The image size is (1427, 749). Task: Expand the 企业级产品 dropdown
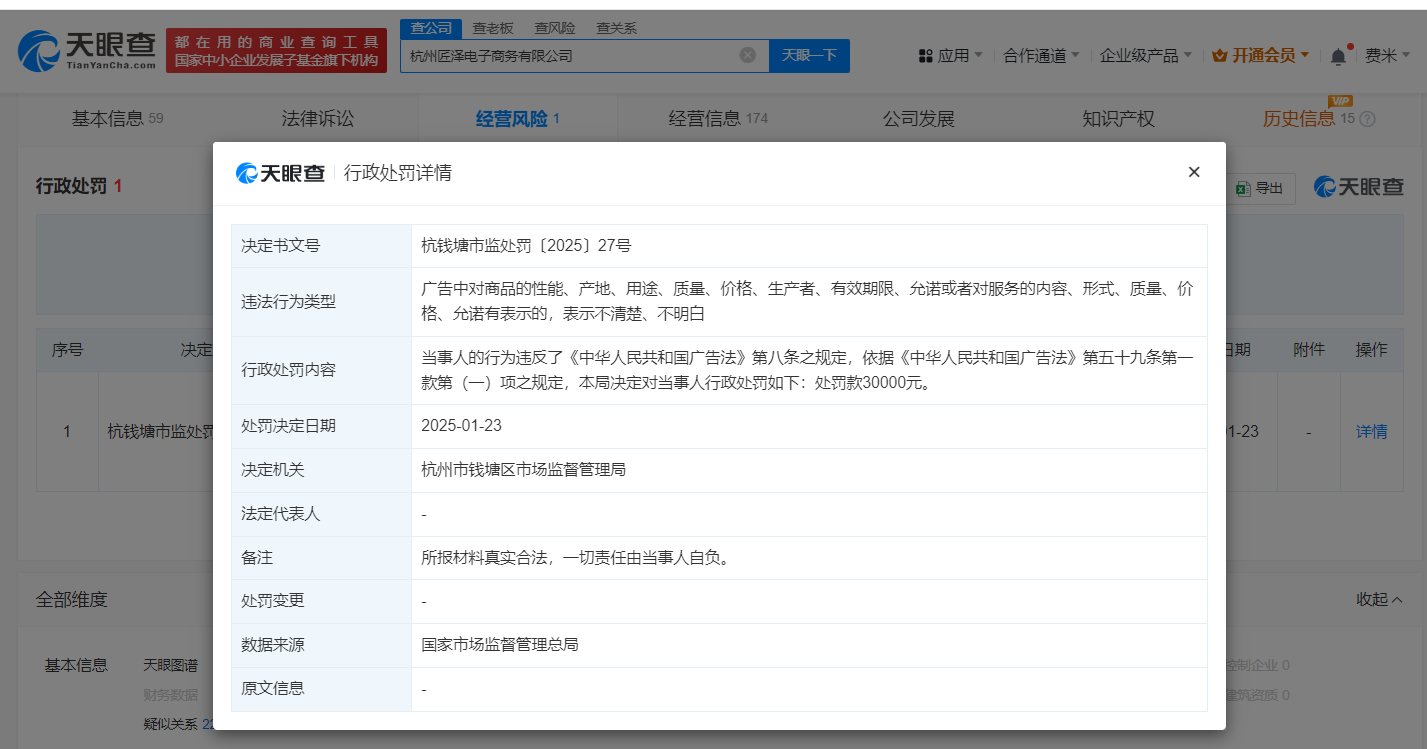(x=1145, y=56)
